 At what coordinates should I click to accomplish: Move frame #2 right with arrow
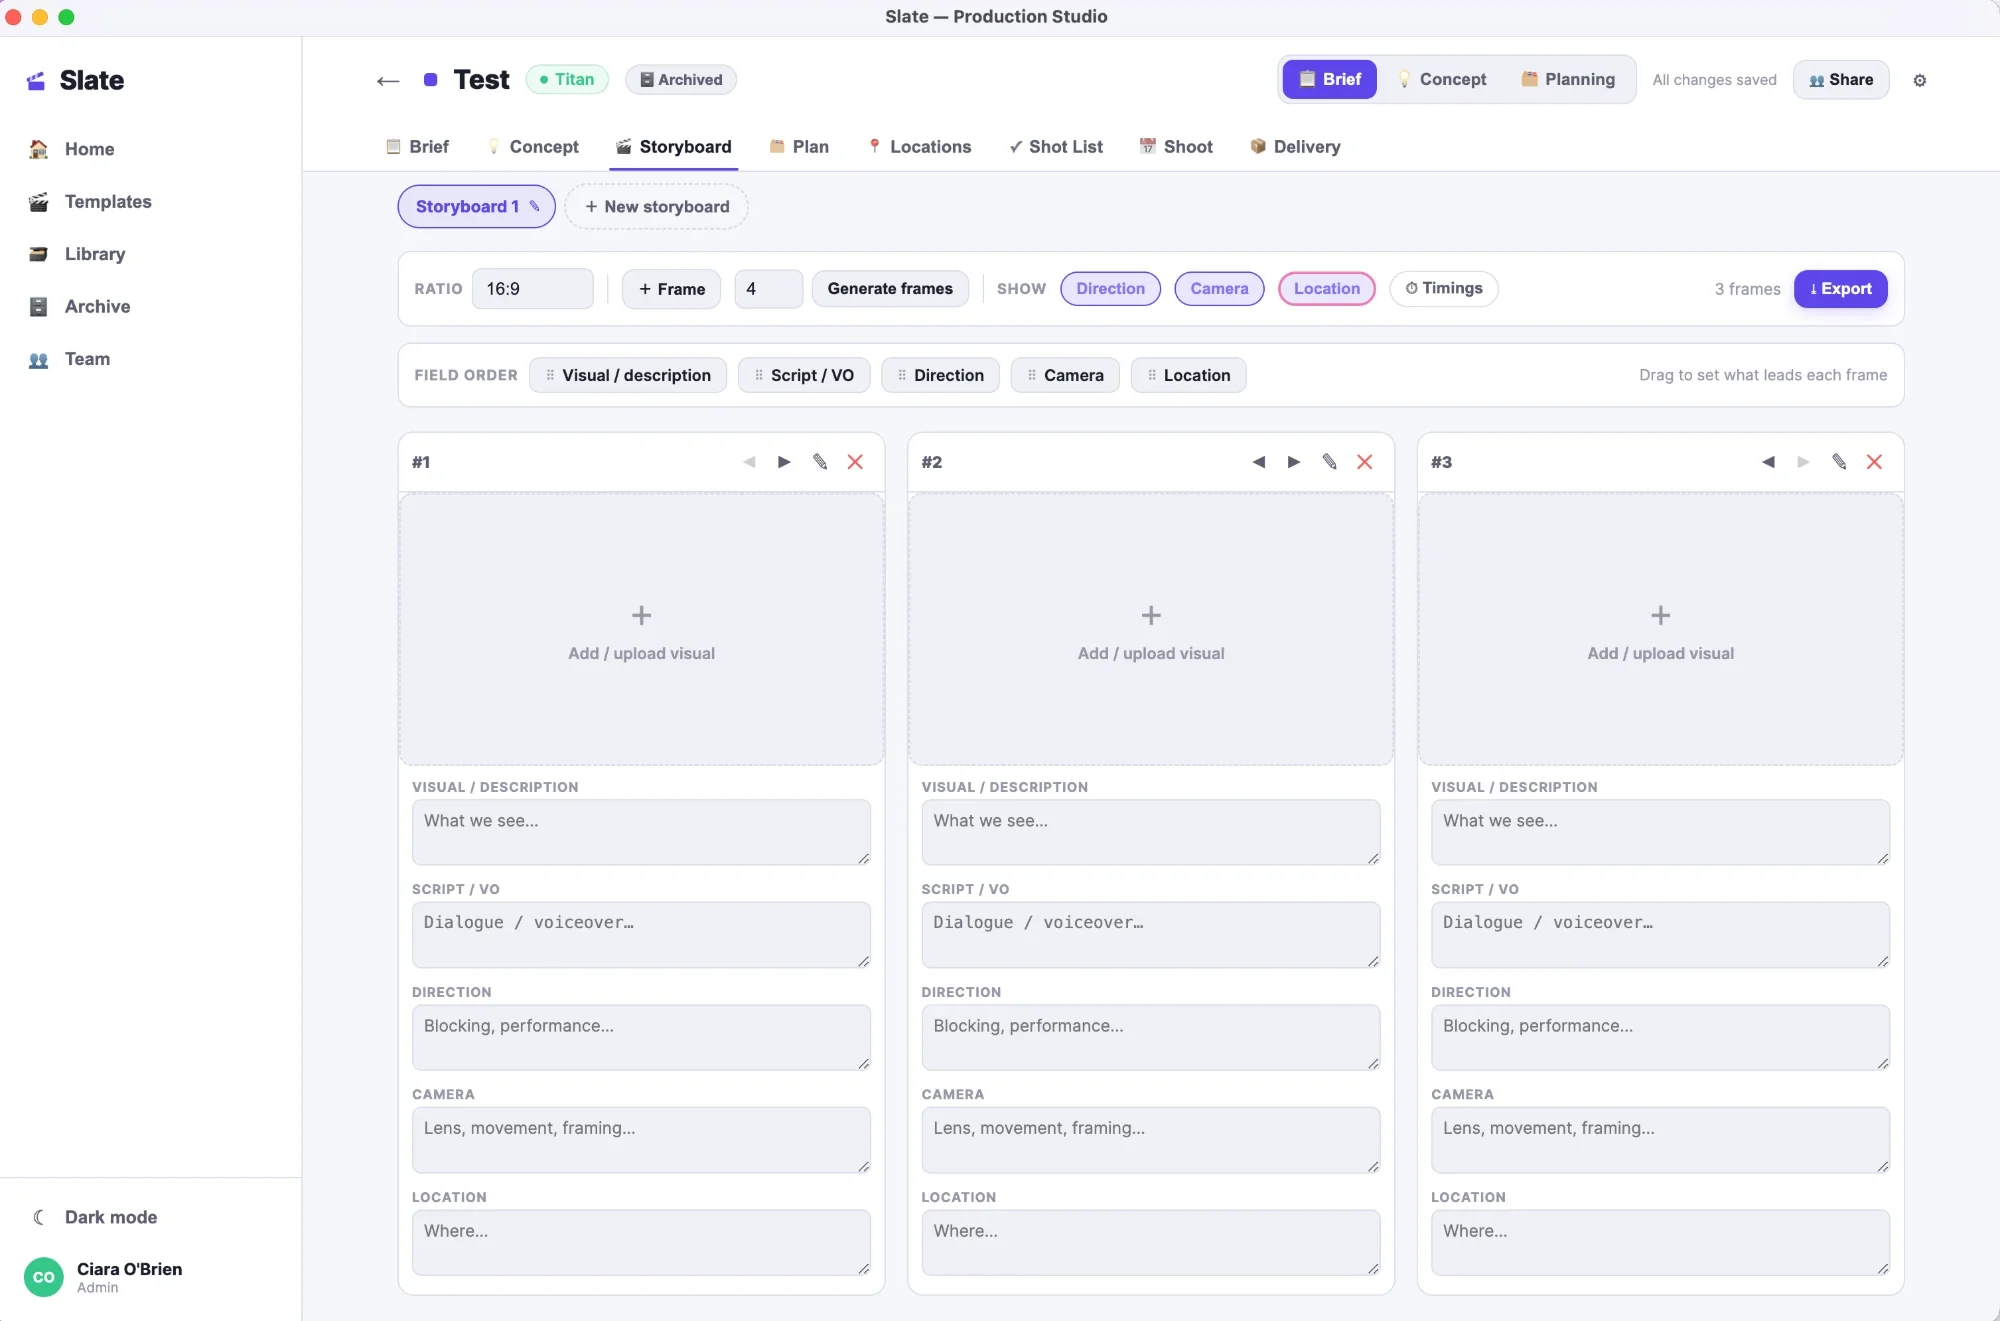point(1294,462)
